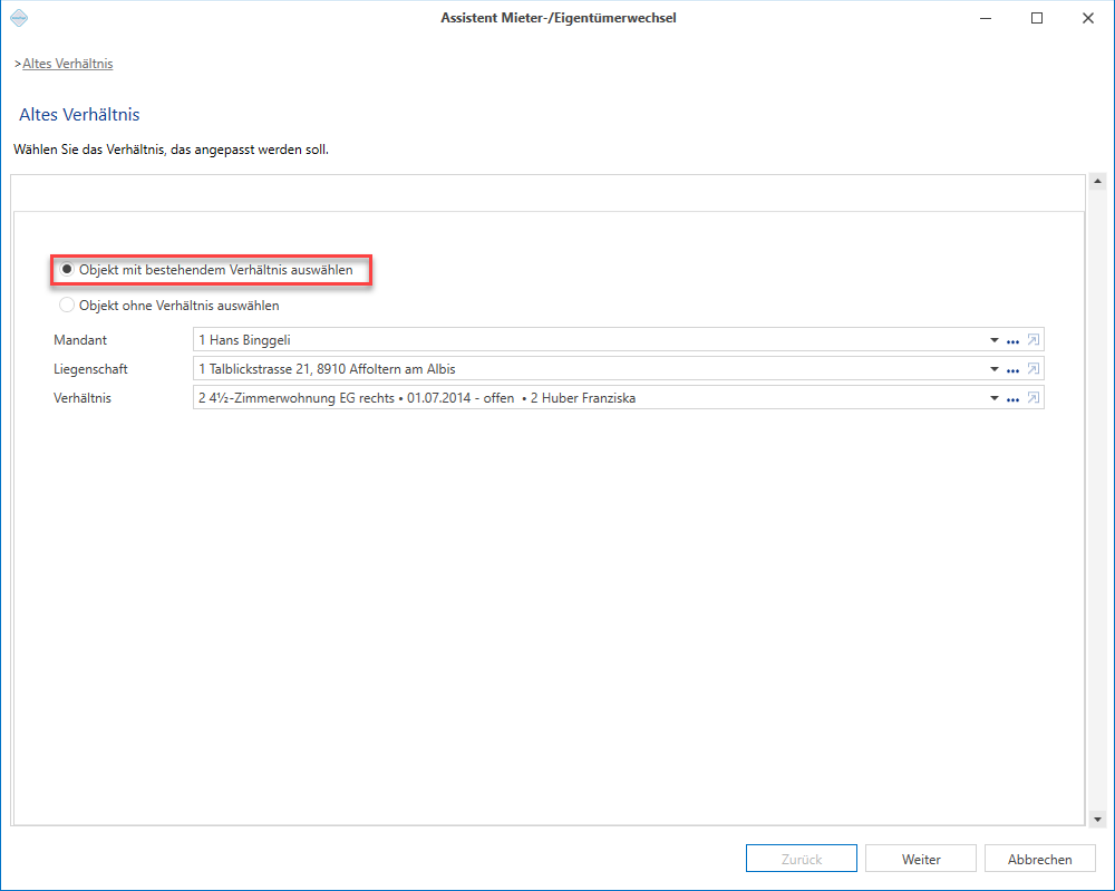Expand the Mandant dropdown arrow
This screenshot has width=1115, height=891.
click(x=994, y=340)
